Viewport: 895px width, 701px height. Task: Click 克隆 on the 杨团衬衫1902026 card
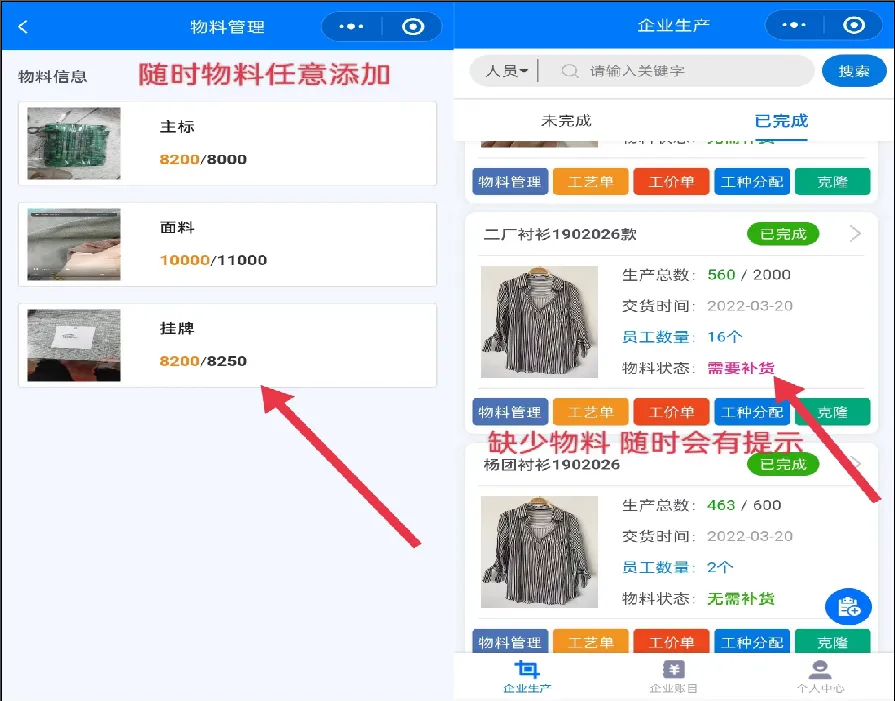(x=833, y=642)
